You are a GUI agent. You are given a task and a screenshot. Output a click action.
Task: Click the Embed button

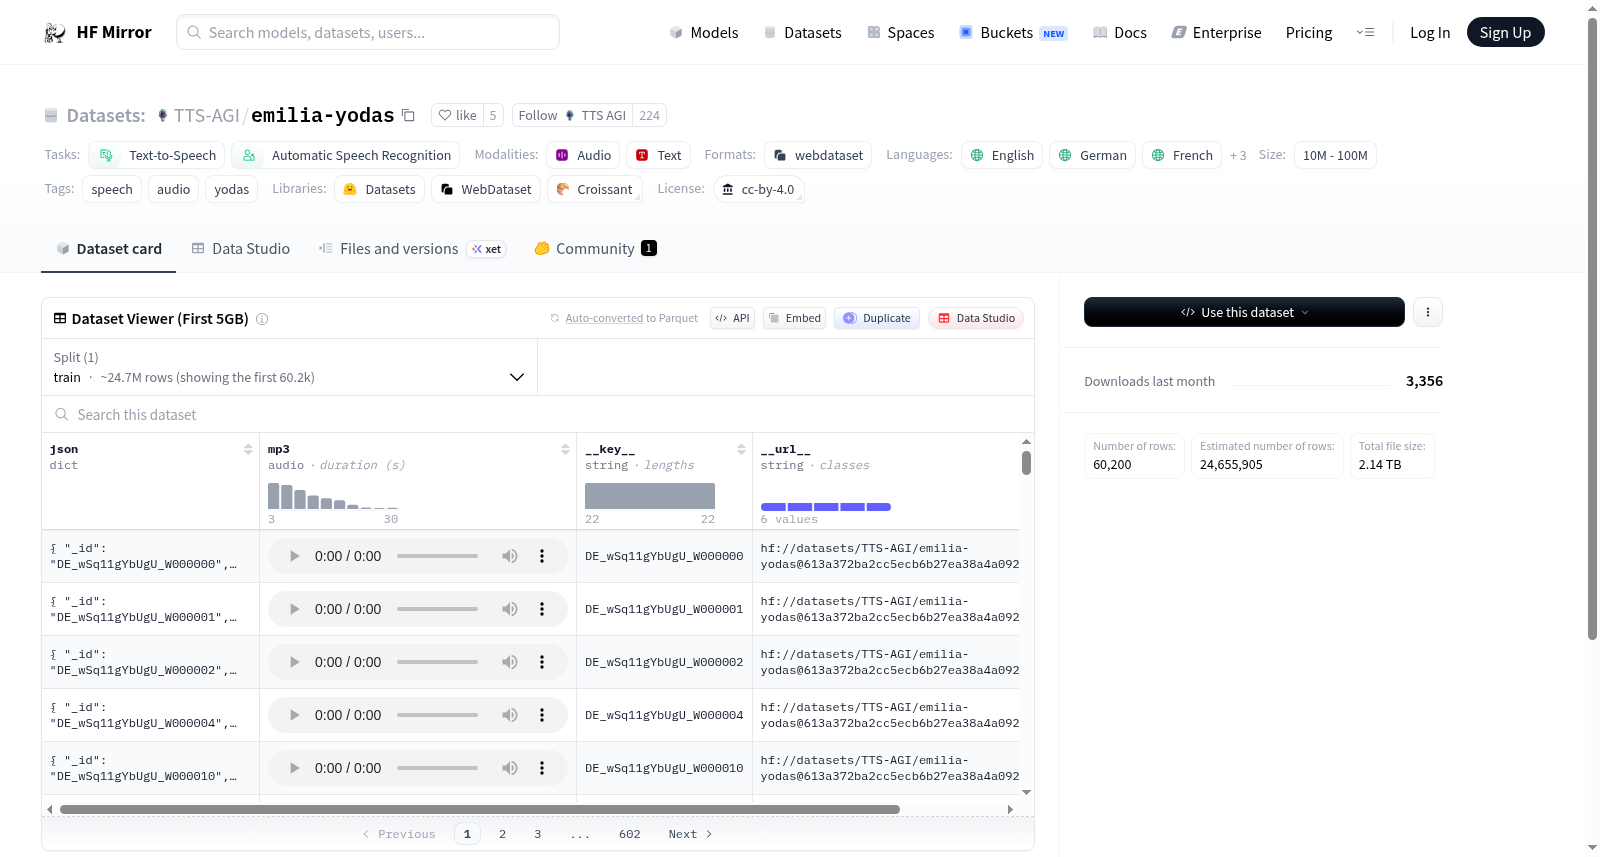pos(794,318)
